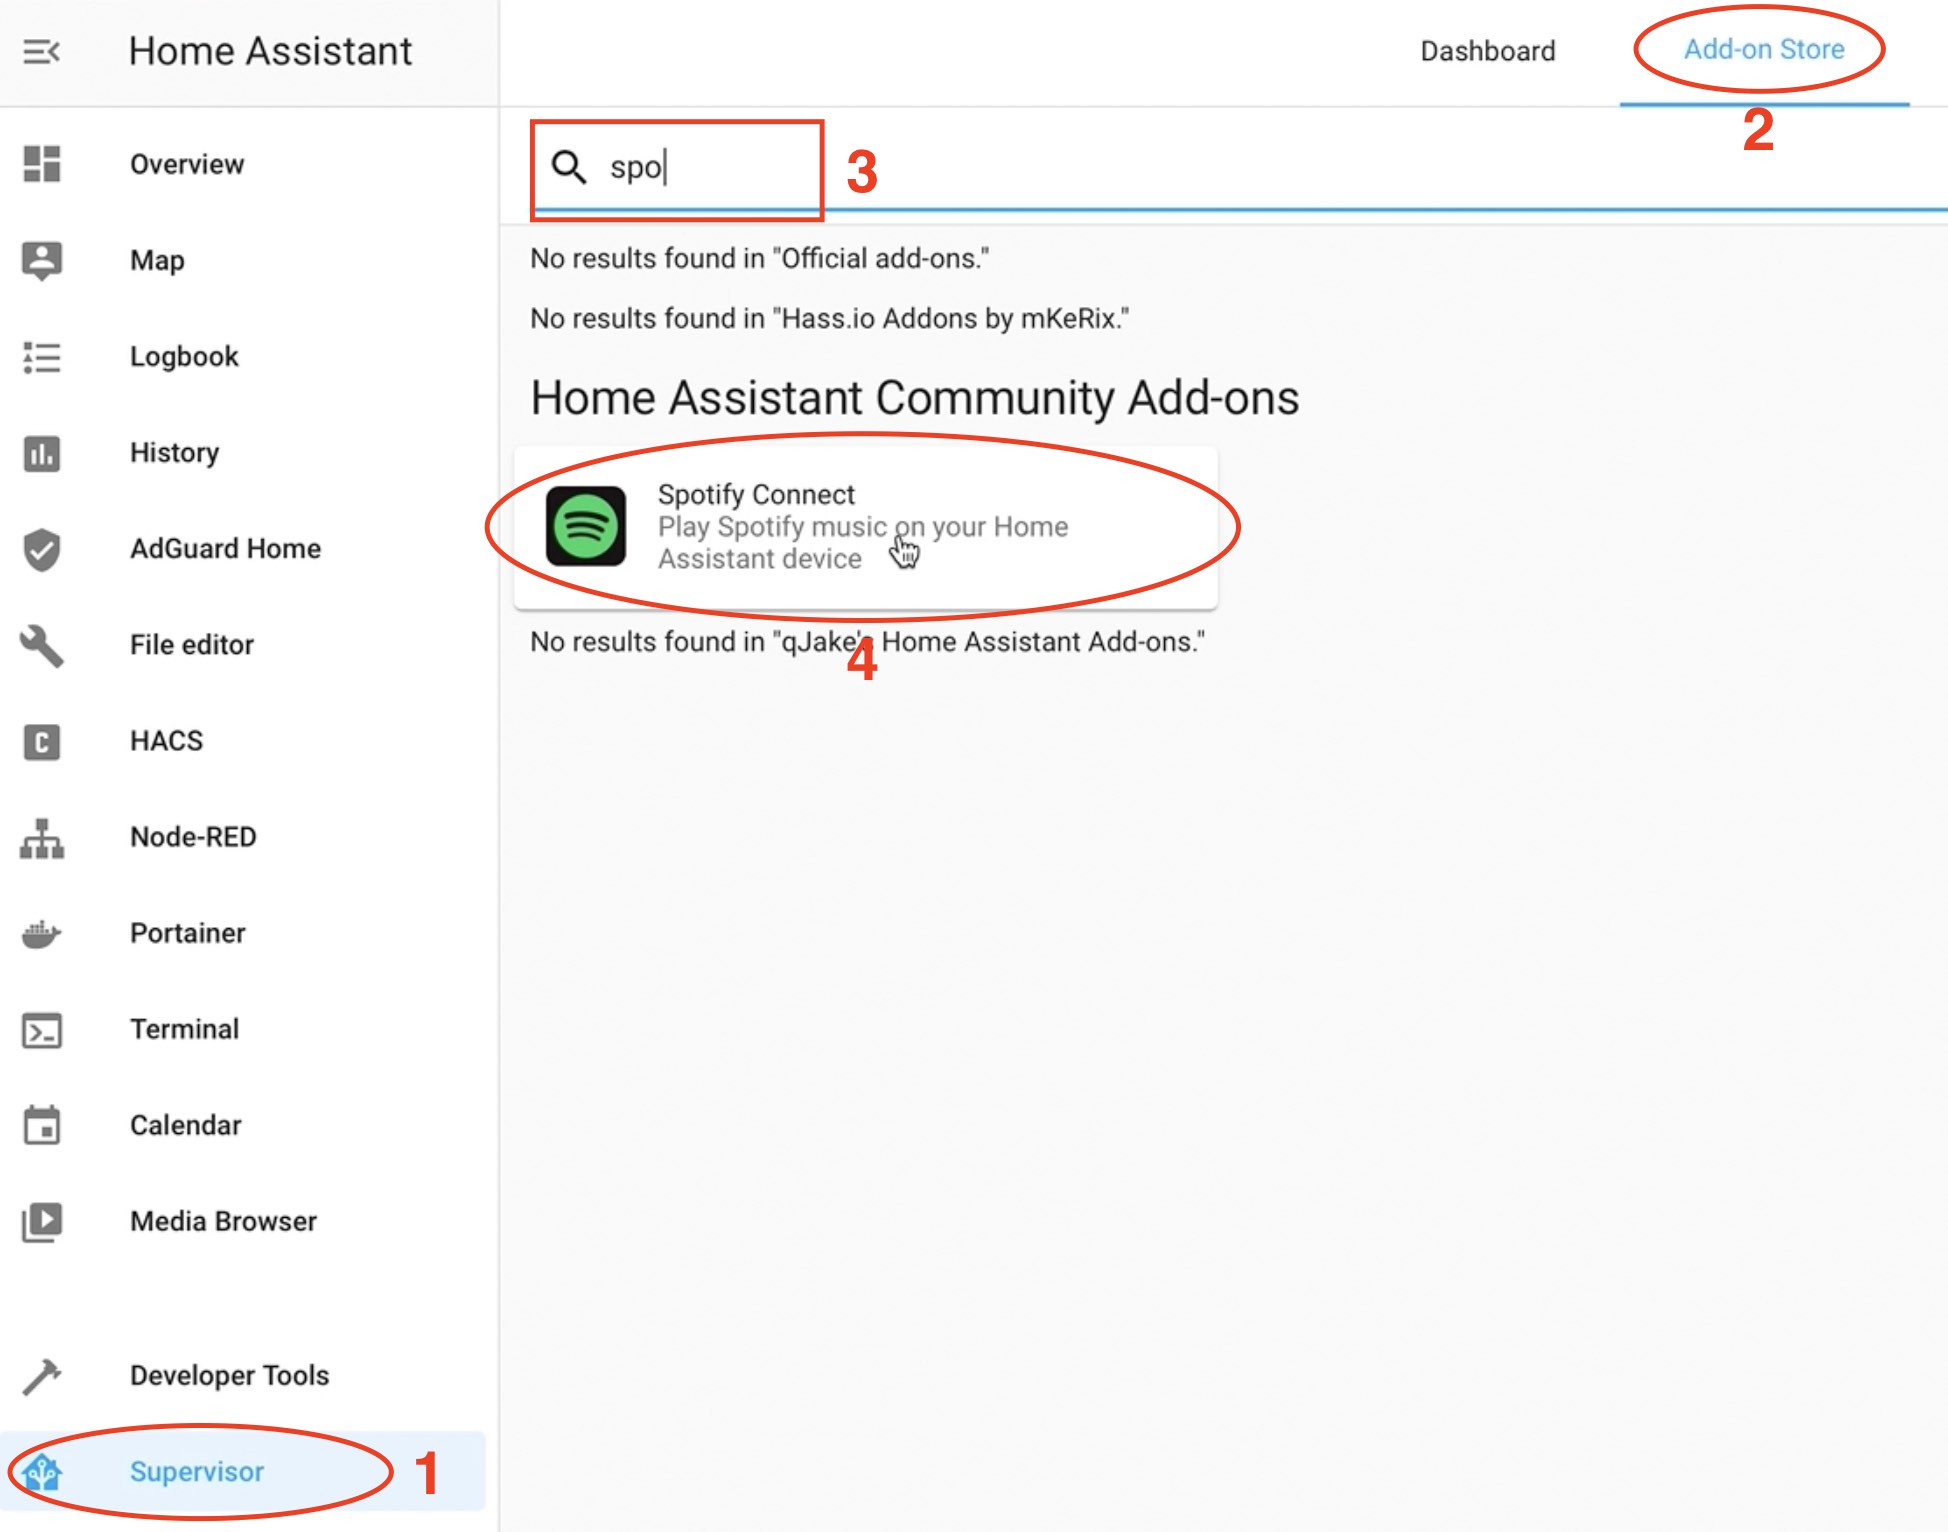Screen dimensions: 1948x1532
Task: Click the HACS icon
Action: tap(42, 741)
